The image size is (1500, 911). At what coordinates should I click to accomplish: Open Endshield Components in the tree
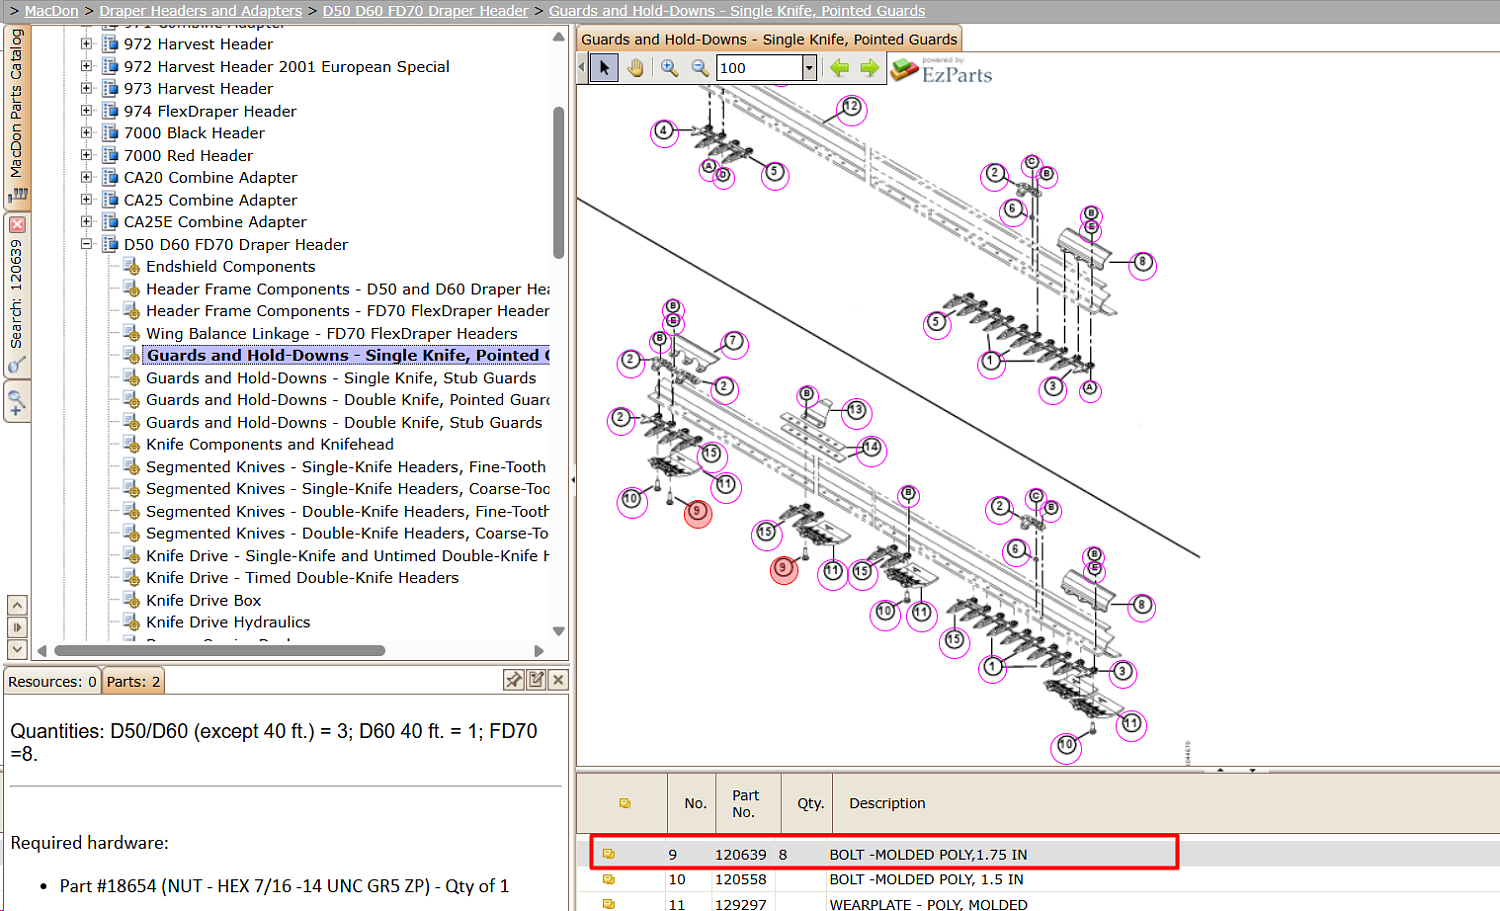(x=230, y=267)
